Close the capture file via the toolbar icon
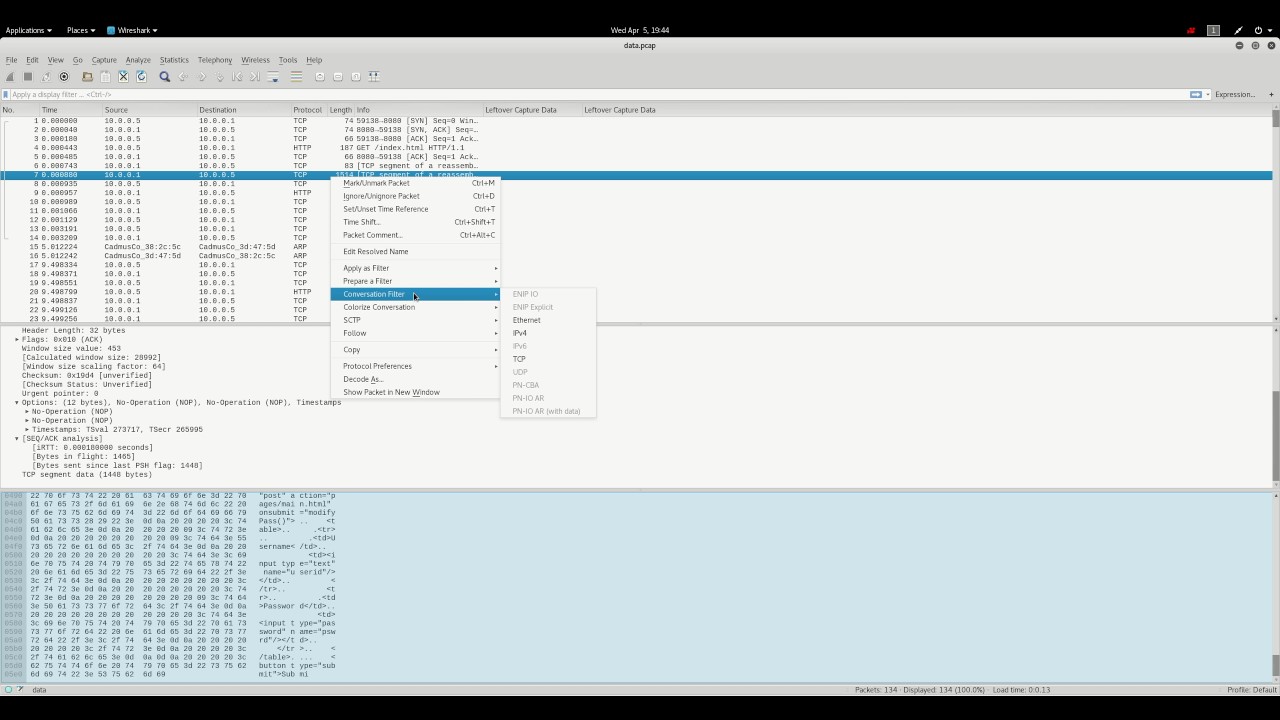The width and height of the screenshot is (1280, 720). (123, 76)
